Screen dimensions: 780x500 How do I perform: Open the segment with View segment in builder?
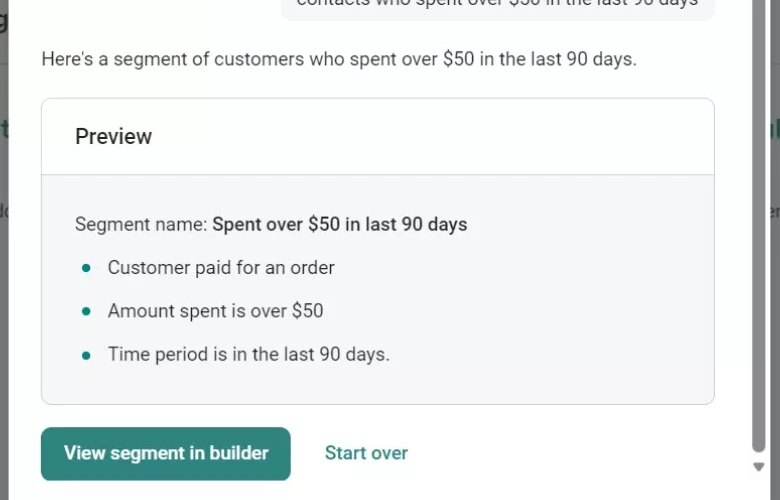coord(166,454)
